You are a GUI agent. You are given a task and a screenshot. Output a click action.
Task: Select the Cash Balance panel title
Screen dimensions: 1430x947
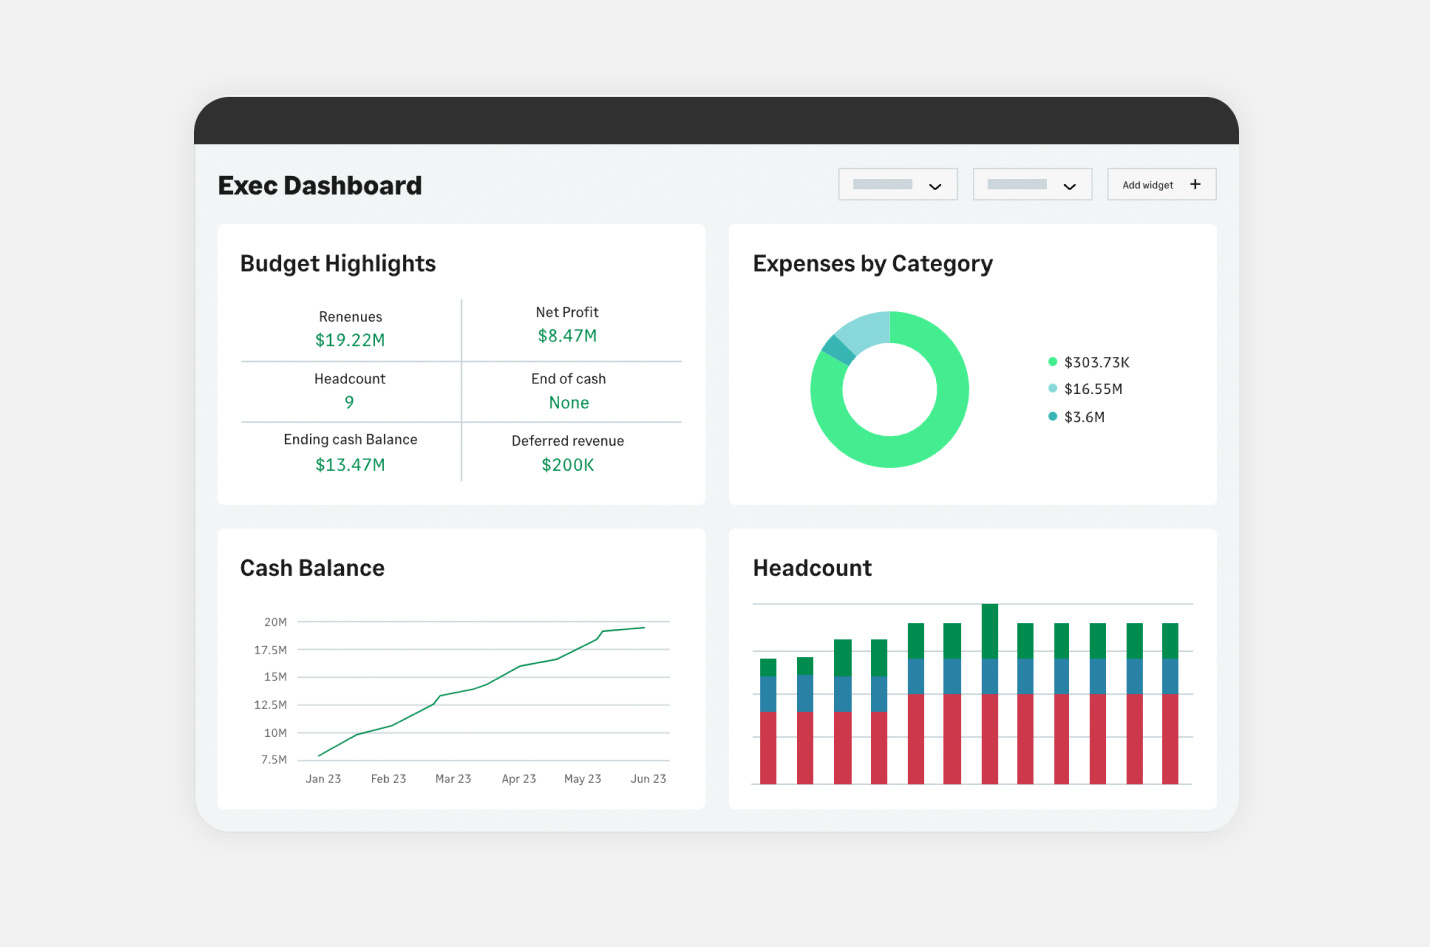pos(312,567)
